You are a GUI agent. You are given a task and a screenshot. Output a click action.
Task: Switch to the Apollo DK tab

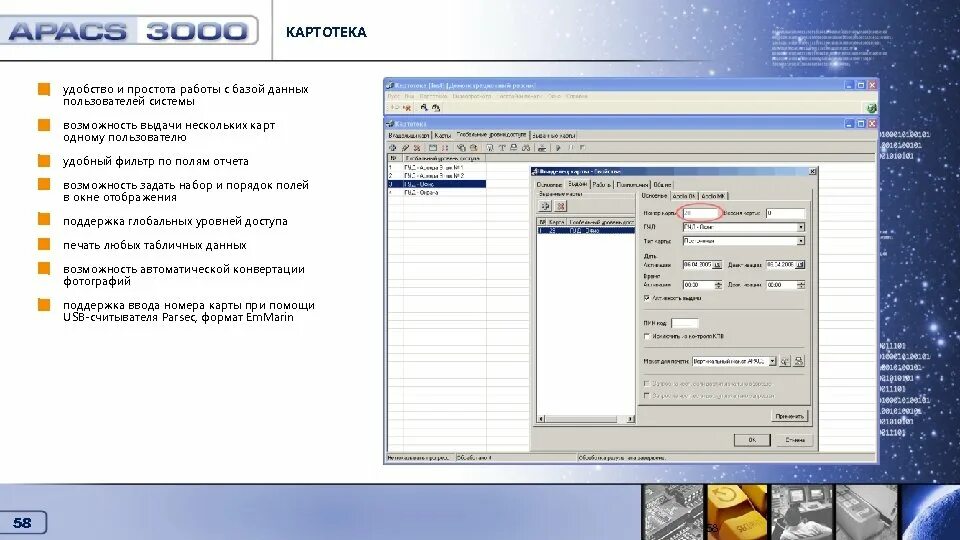(684, 196)
